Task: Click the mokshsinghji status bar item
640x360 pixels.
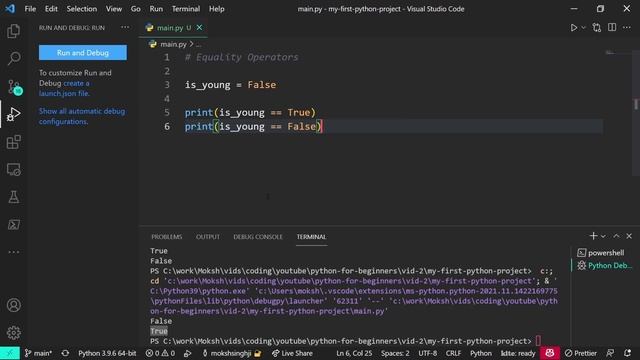Action: [231, 353]
